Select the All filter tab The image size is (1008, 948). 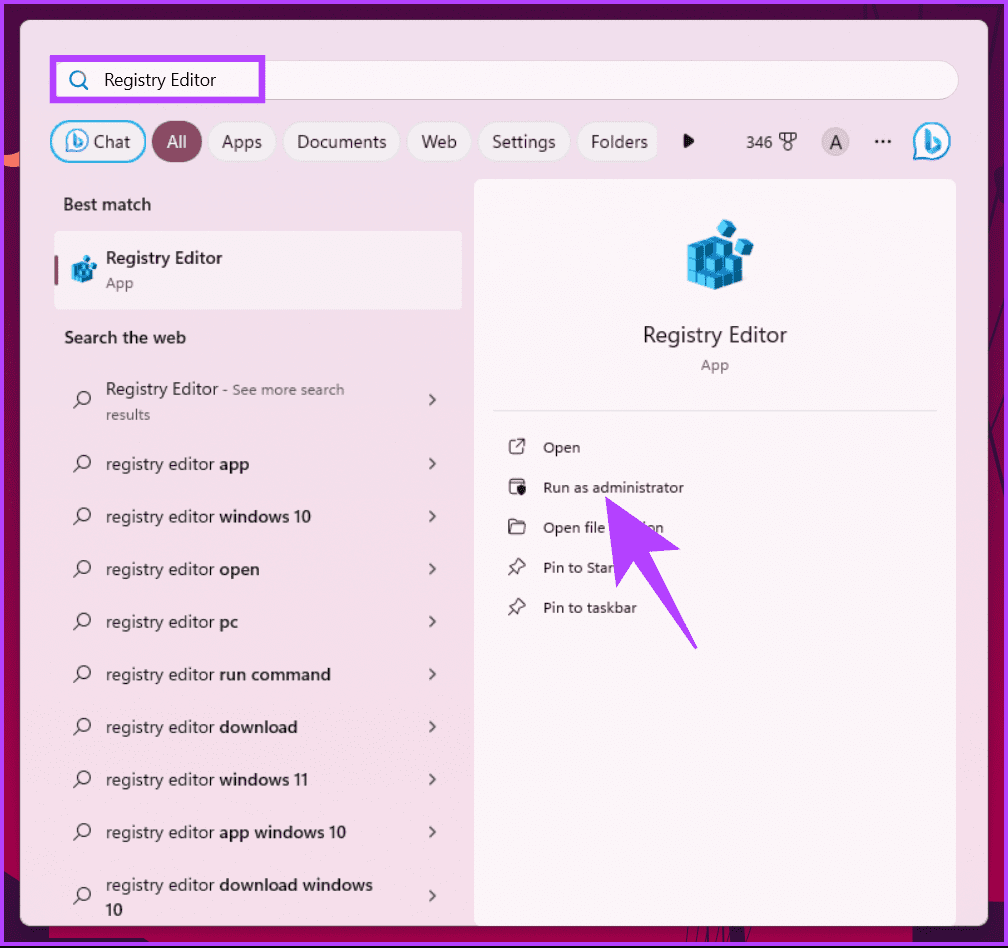click(177, 141)
